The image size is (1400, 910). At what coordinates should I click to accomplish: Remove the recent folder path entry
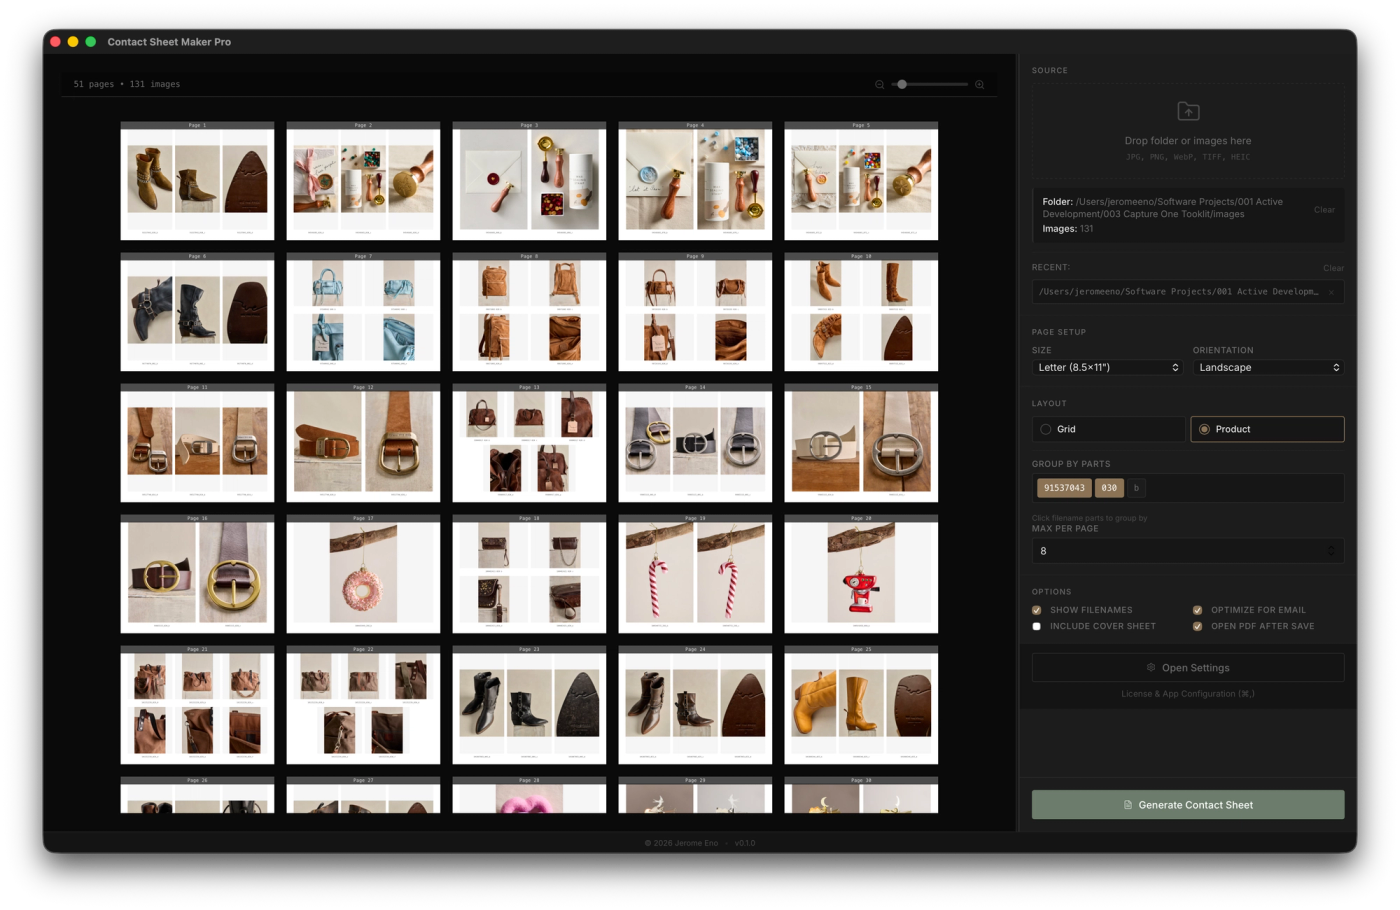coord(1331,292)
